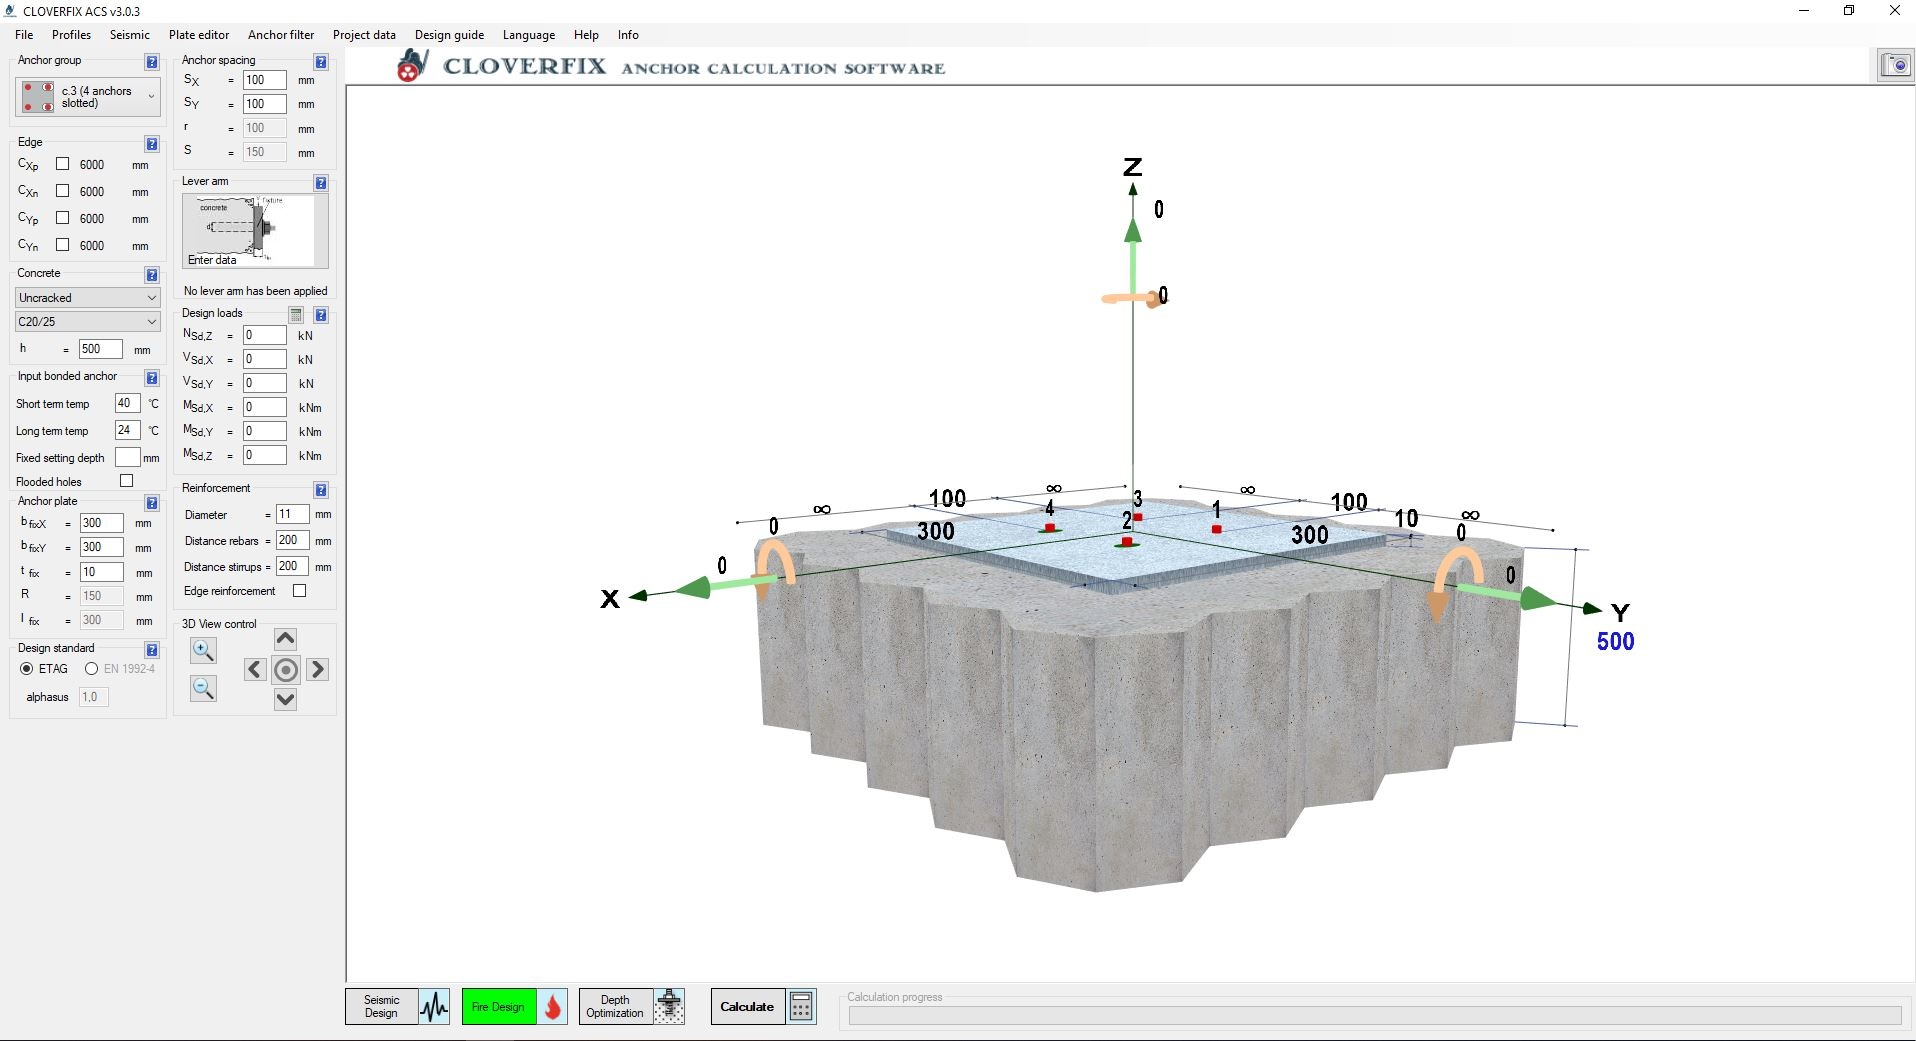Toggle Flooded holes checkbox
The width and height of the screenshot is (1916, 1041).
coord(127,481)
